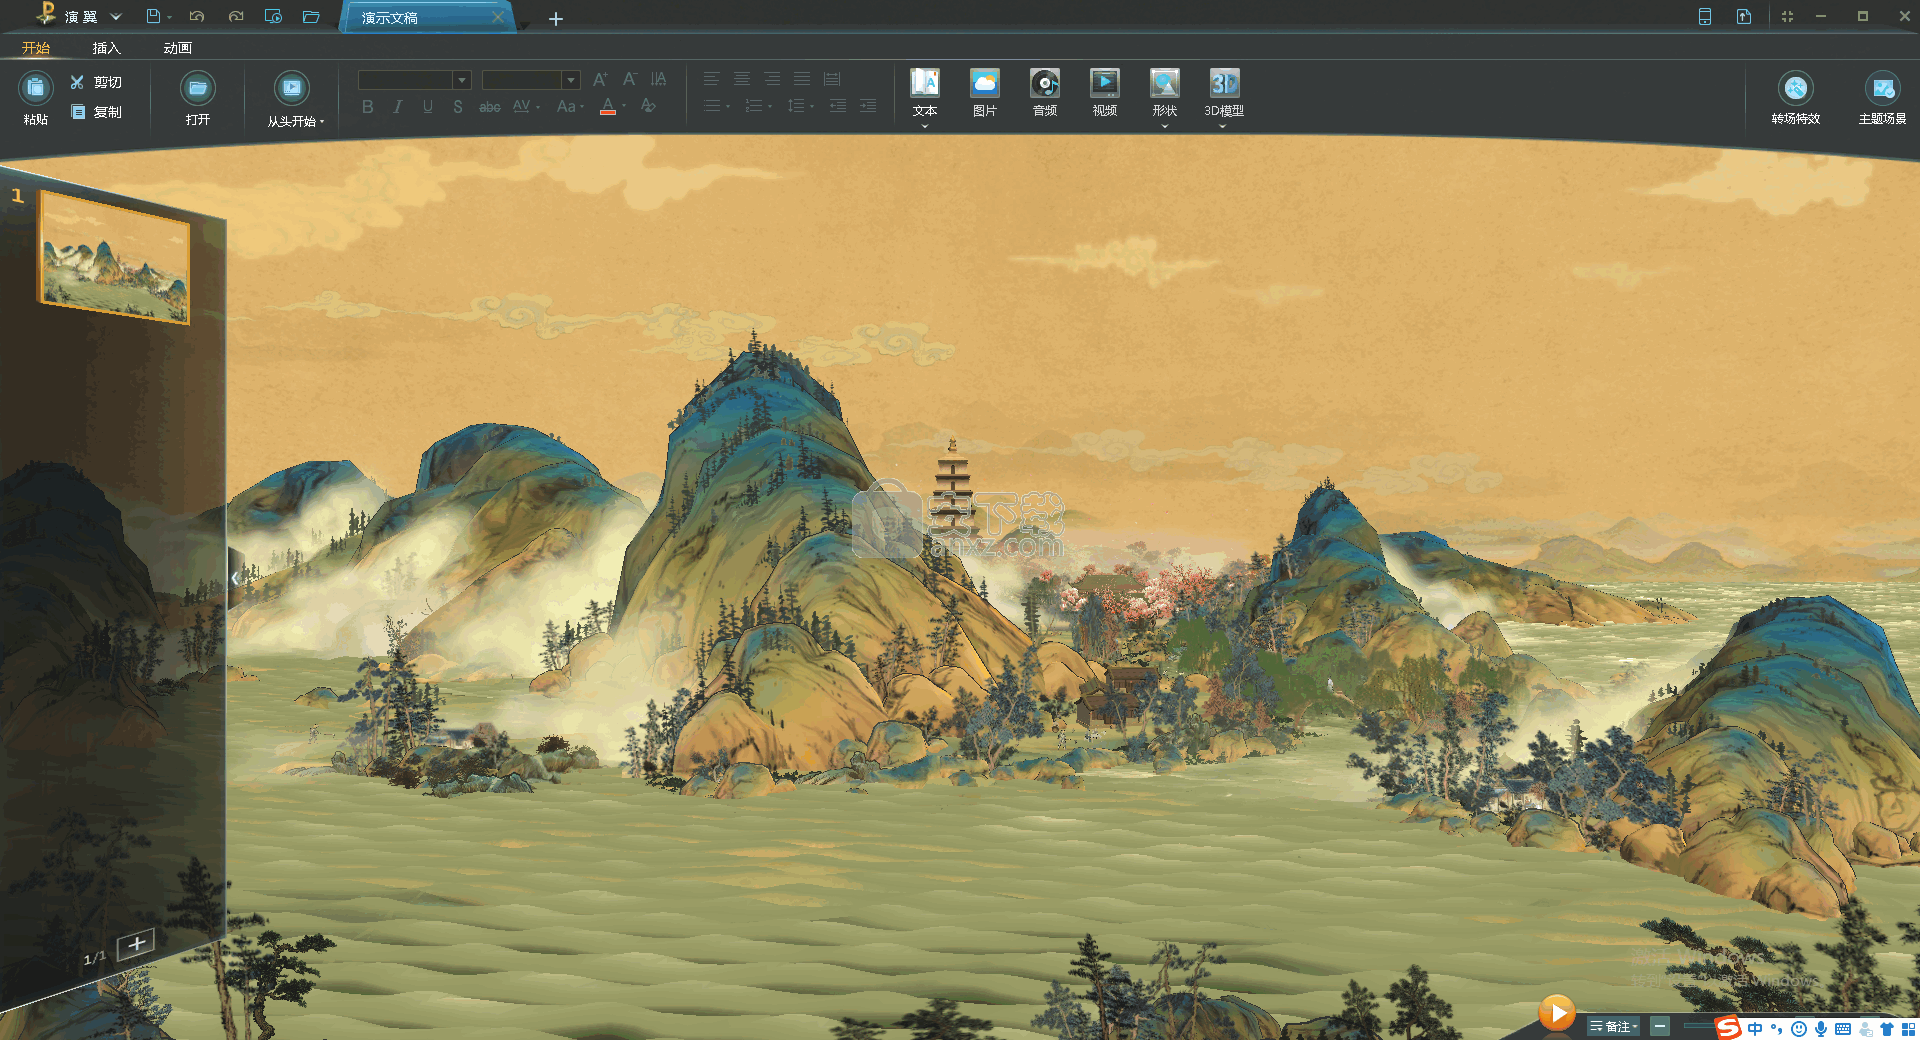This screenshot has height=1040, width=1920.
Task: Decrease font size with A- icon
Action: pyautogui.click(x=629, y=79)
